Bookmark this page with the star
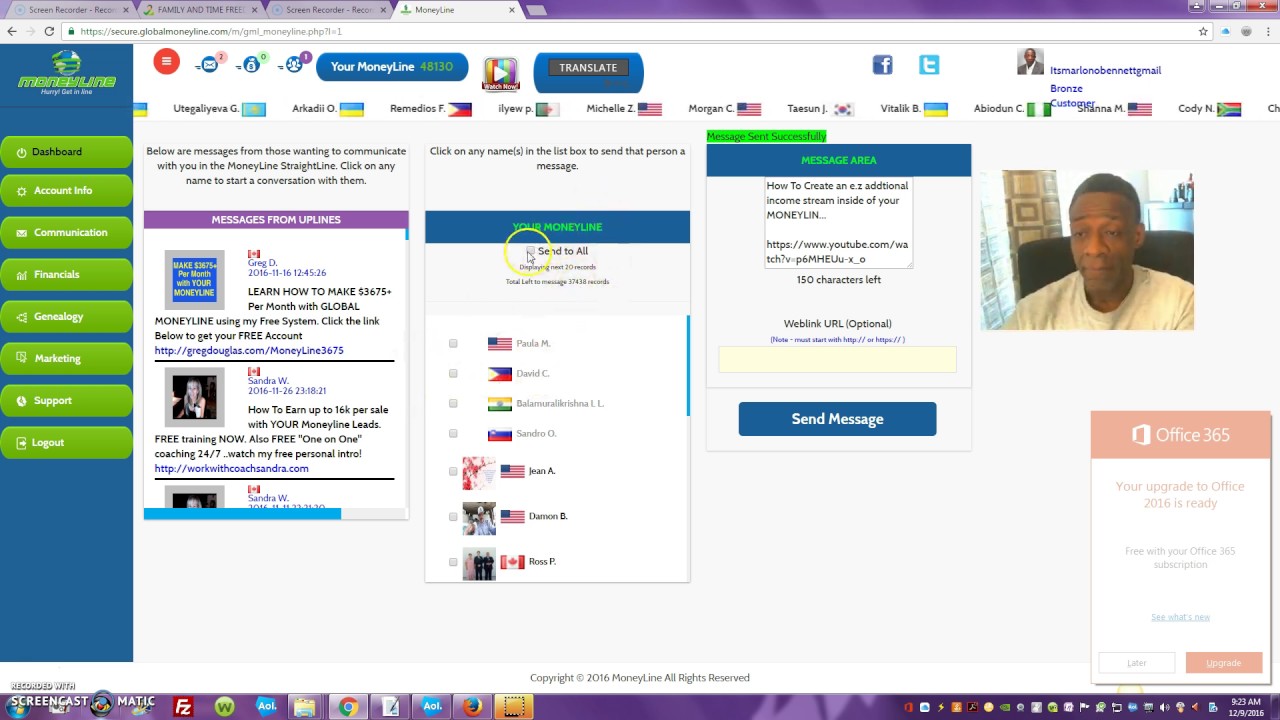 pyautogui.click(x=1203, y=31)
